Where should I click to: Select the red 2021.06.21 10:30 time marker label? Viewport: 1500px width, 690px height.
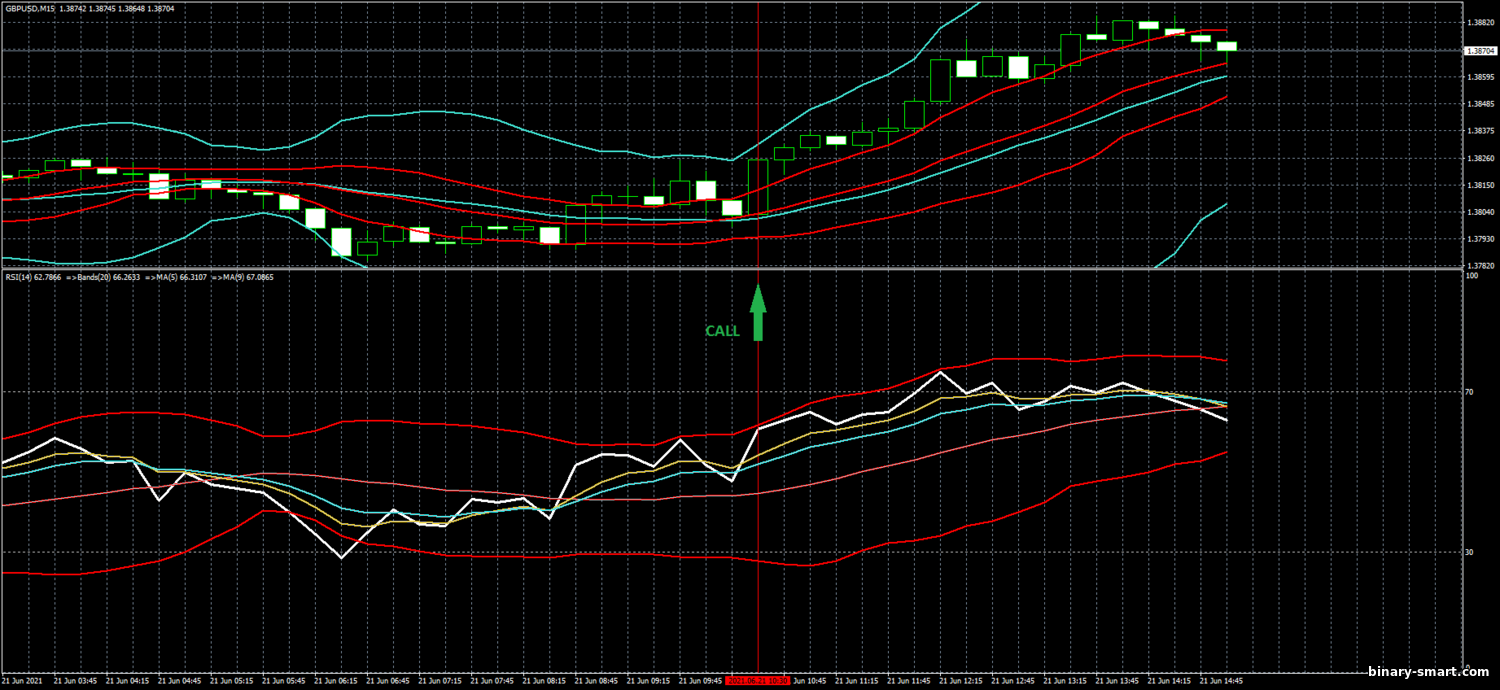pos(758,681)
